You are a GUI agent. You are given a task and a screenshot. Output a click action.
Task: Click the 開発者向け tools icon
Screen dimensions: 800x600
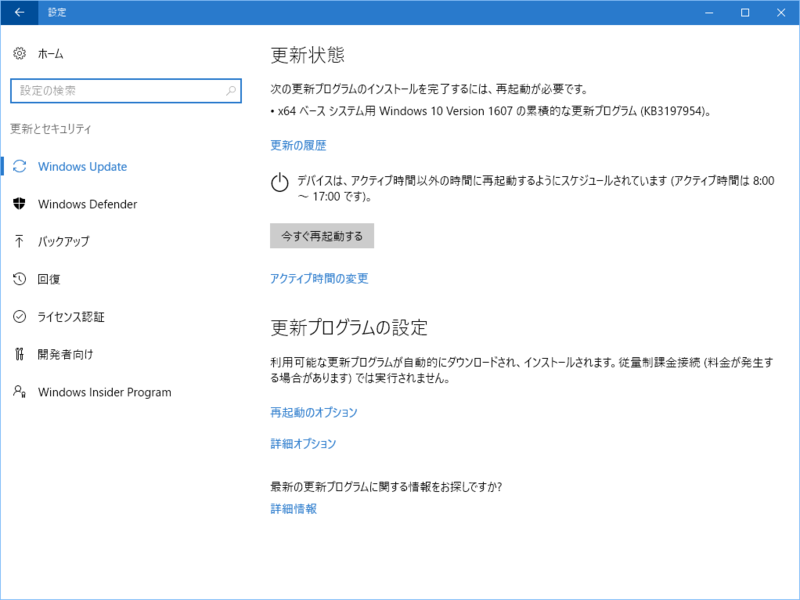(19, 354)
